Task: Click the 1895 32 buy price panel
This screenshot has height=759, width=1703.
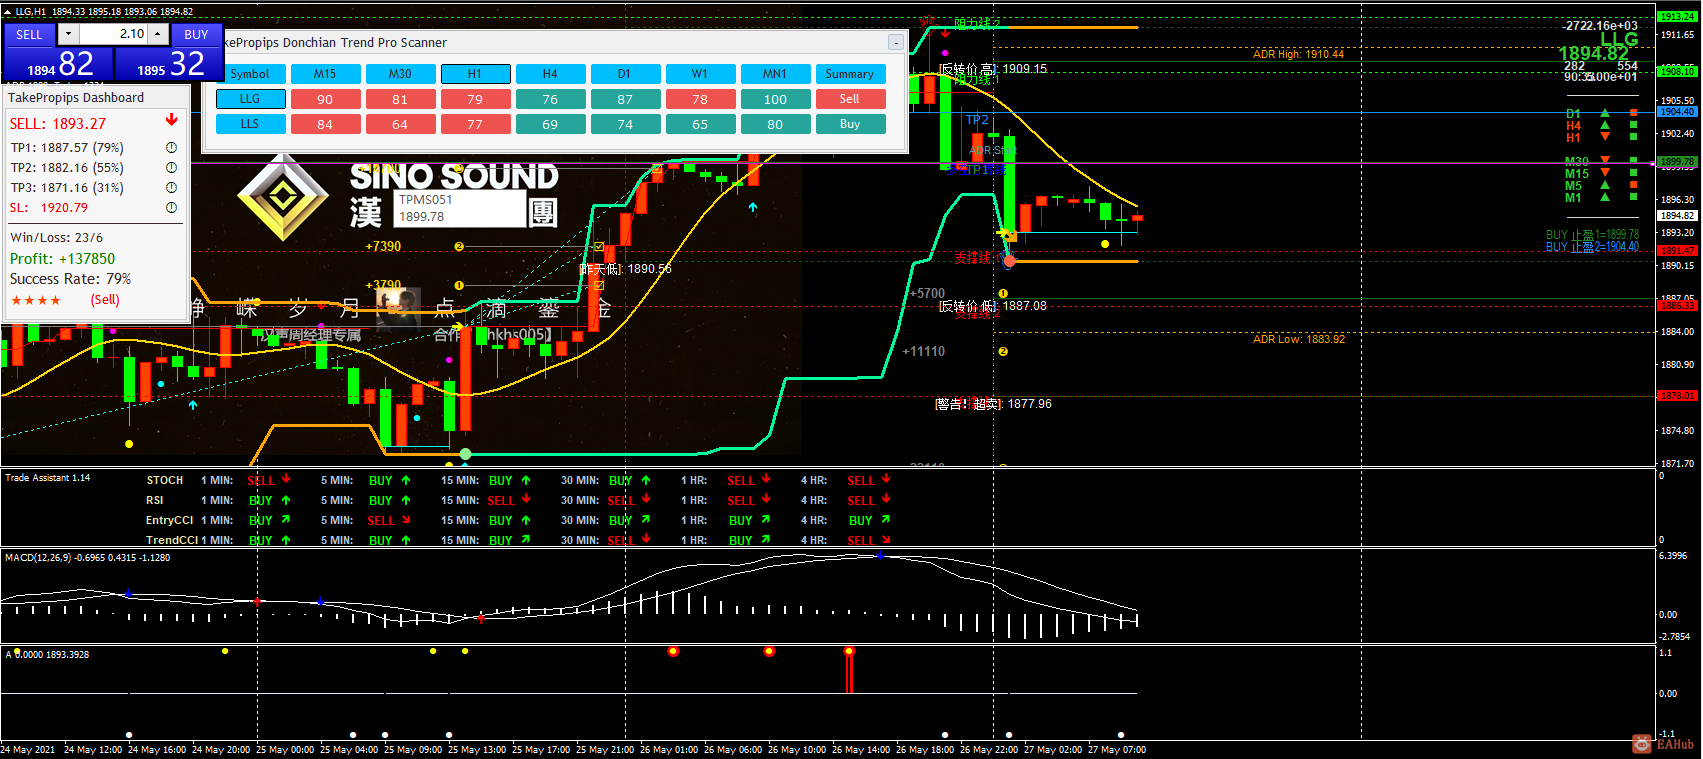Action: [x=168, y=63]
